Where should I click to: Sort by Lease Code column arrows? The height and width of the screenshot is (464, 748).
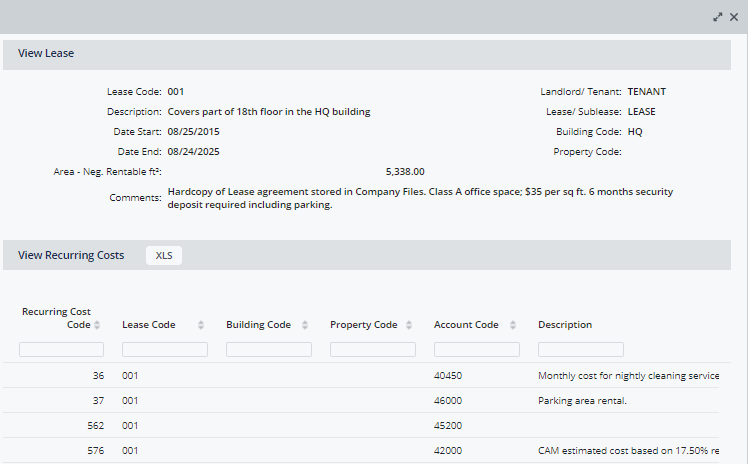[201, 325]
